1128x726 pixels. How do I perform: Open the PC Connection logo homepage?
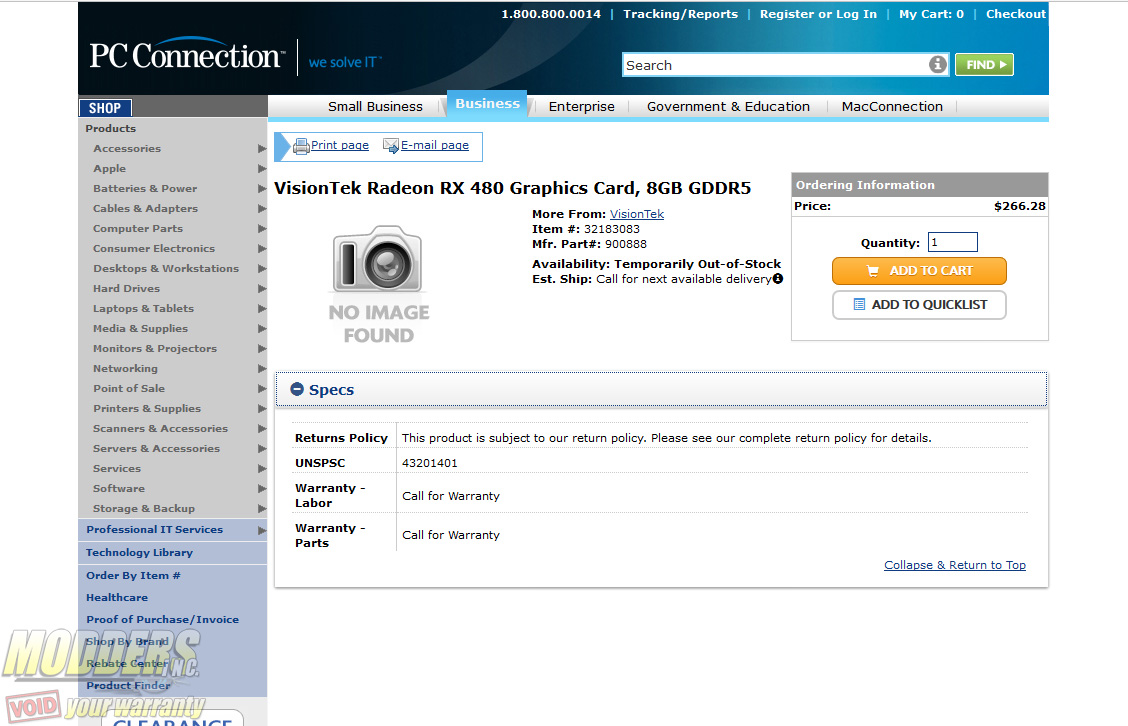(x=187, y=55)
